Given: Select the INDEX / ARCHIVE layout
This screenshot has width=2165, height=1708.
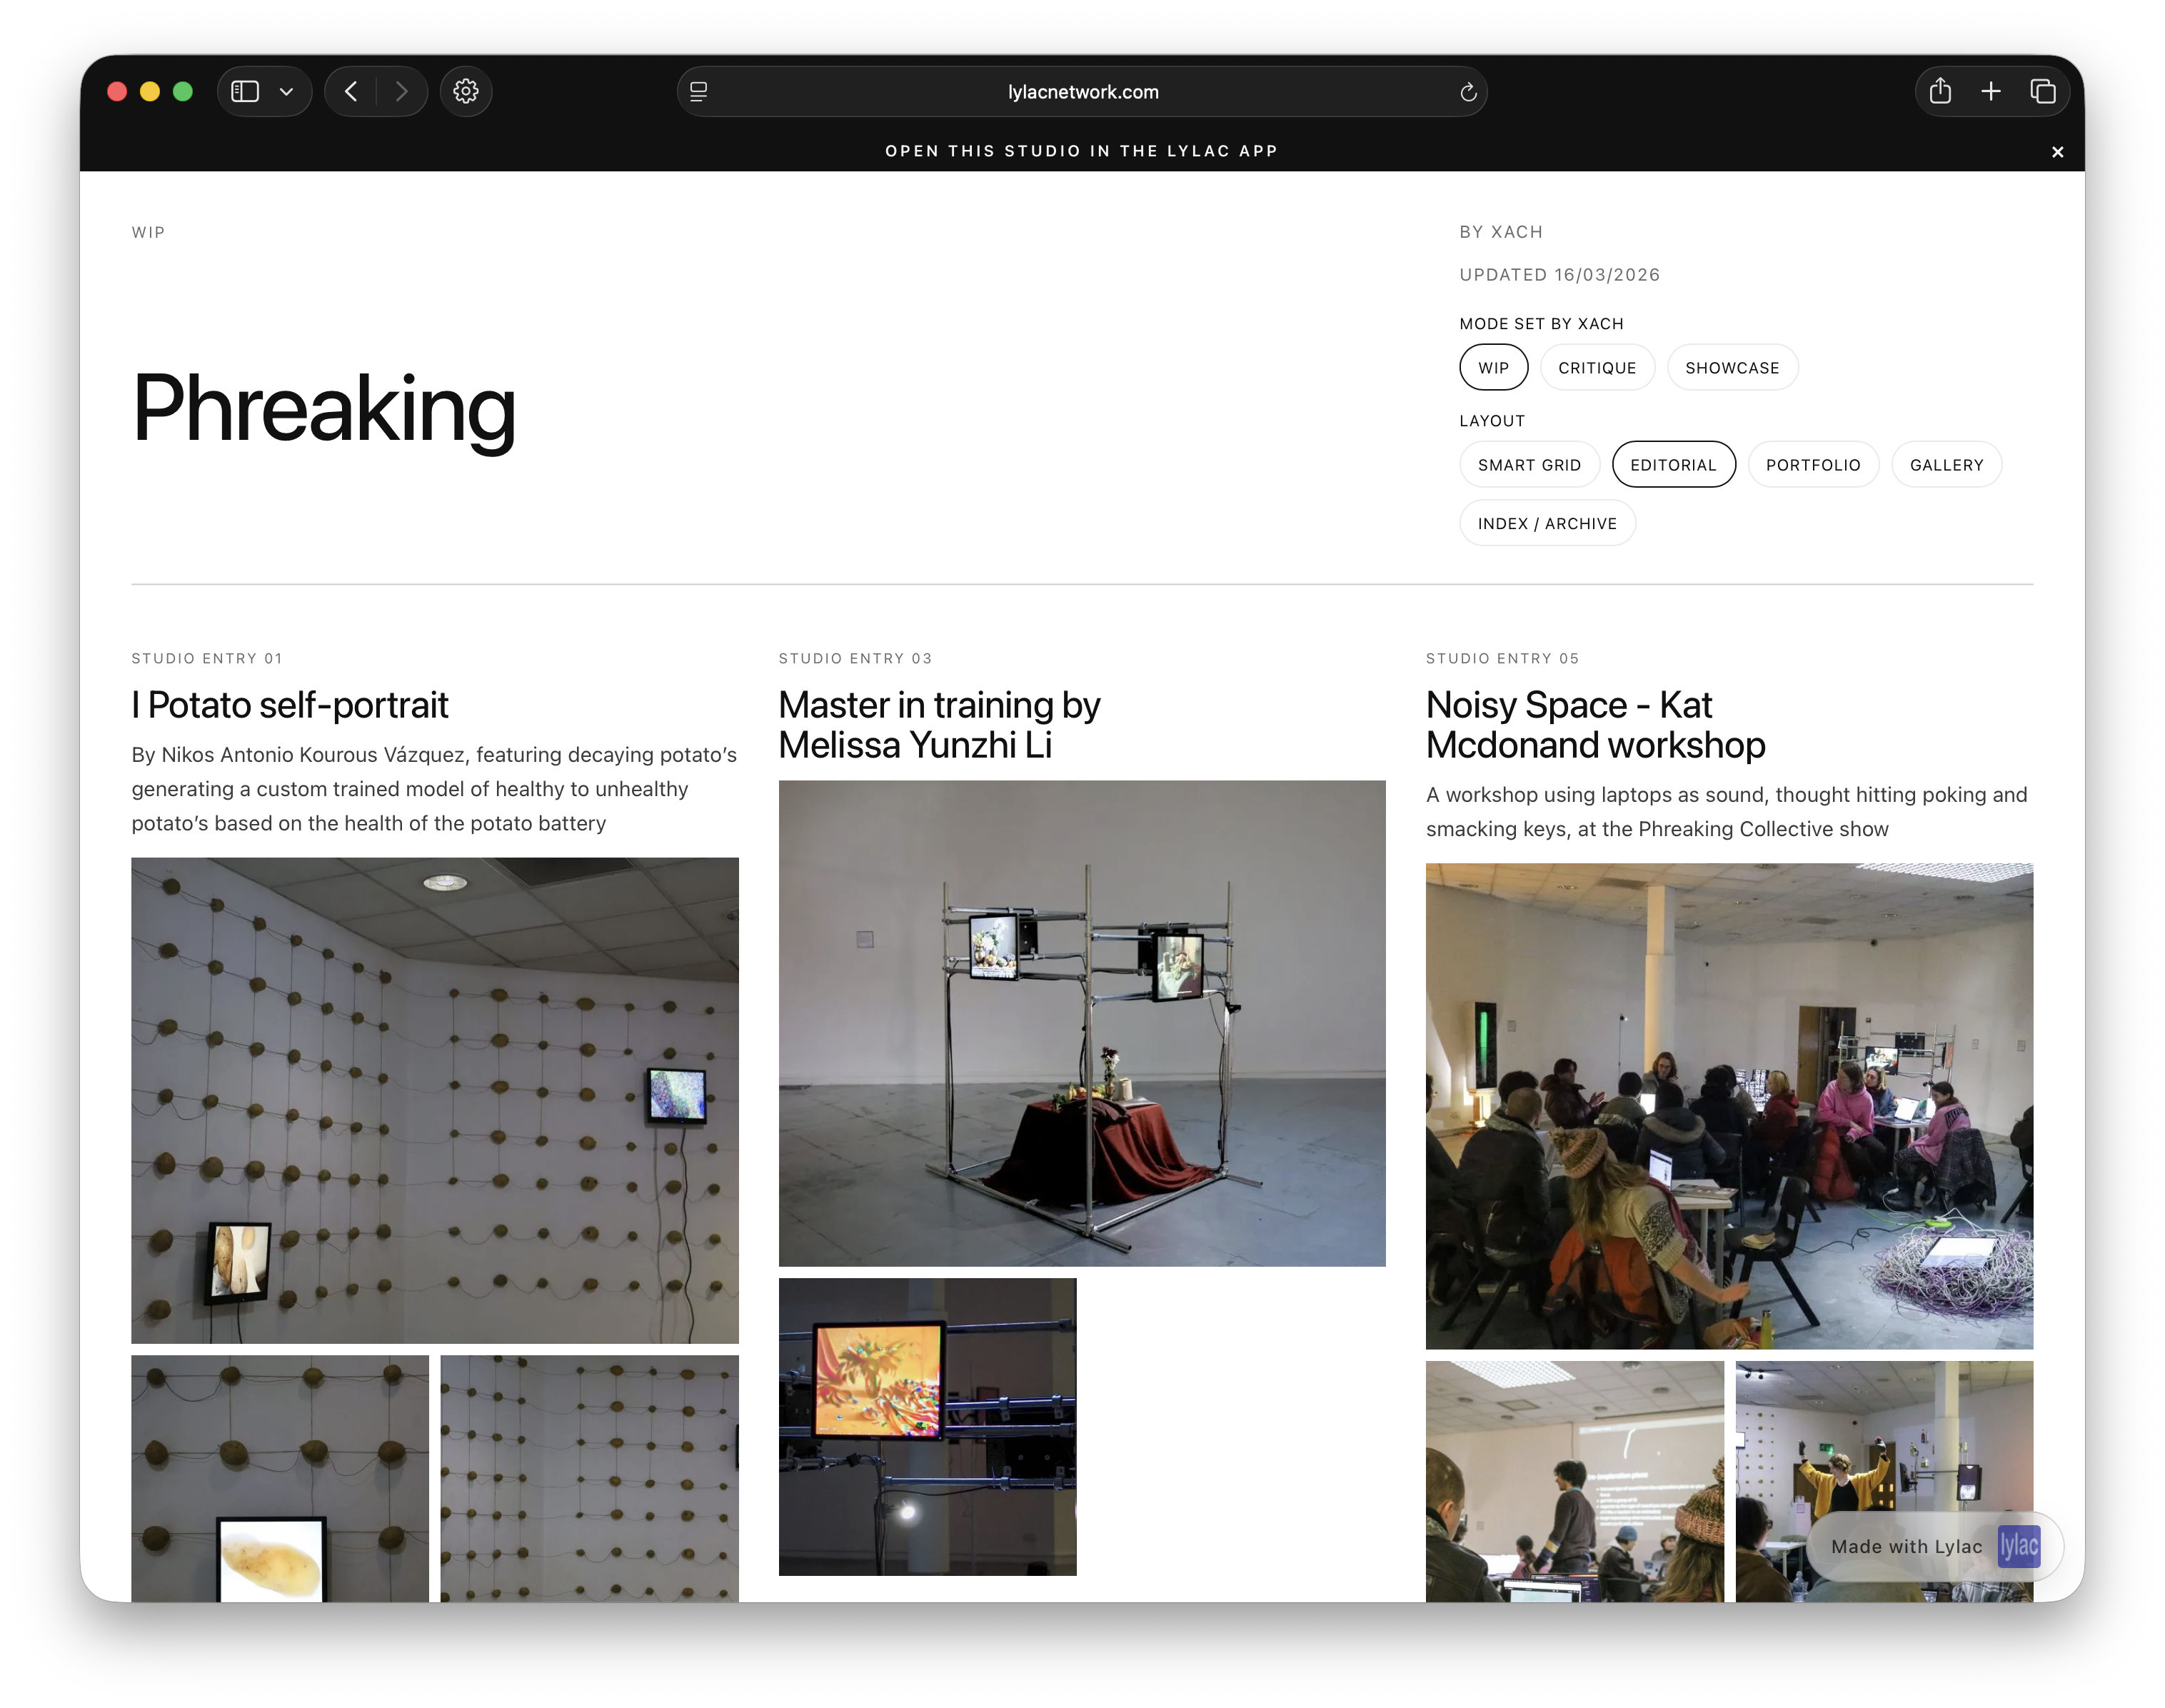Looking at the screenshot, I should (x=1547, y=523).
